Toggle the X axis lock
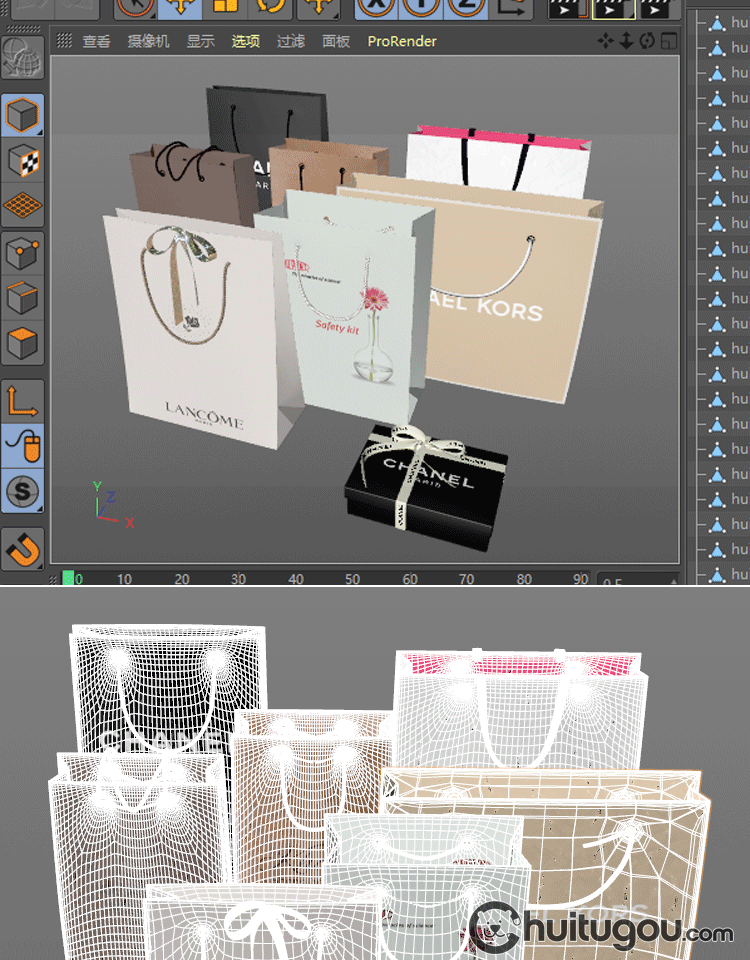 tap(376, 8)
